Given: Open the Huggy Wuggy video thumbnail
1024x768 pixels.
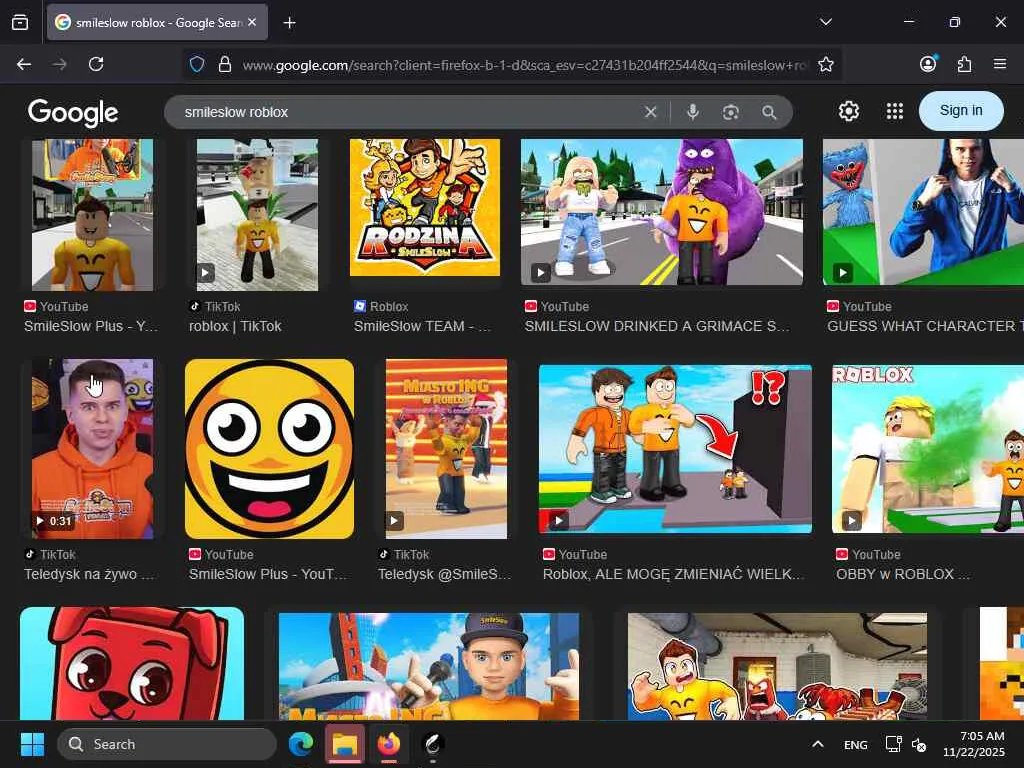Looking at the screenshot, I should click(923, 212).
